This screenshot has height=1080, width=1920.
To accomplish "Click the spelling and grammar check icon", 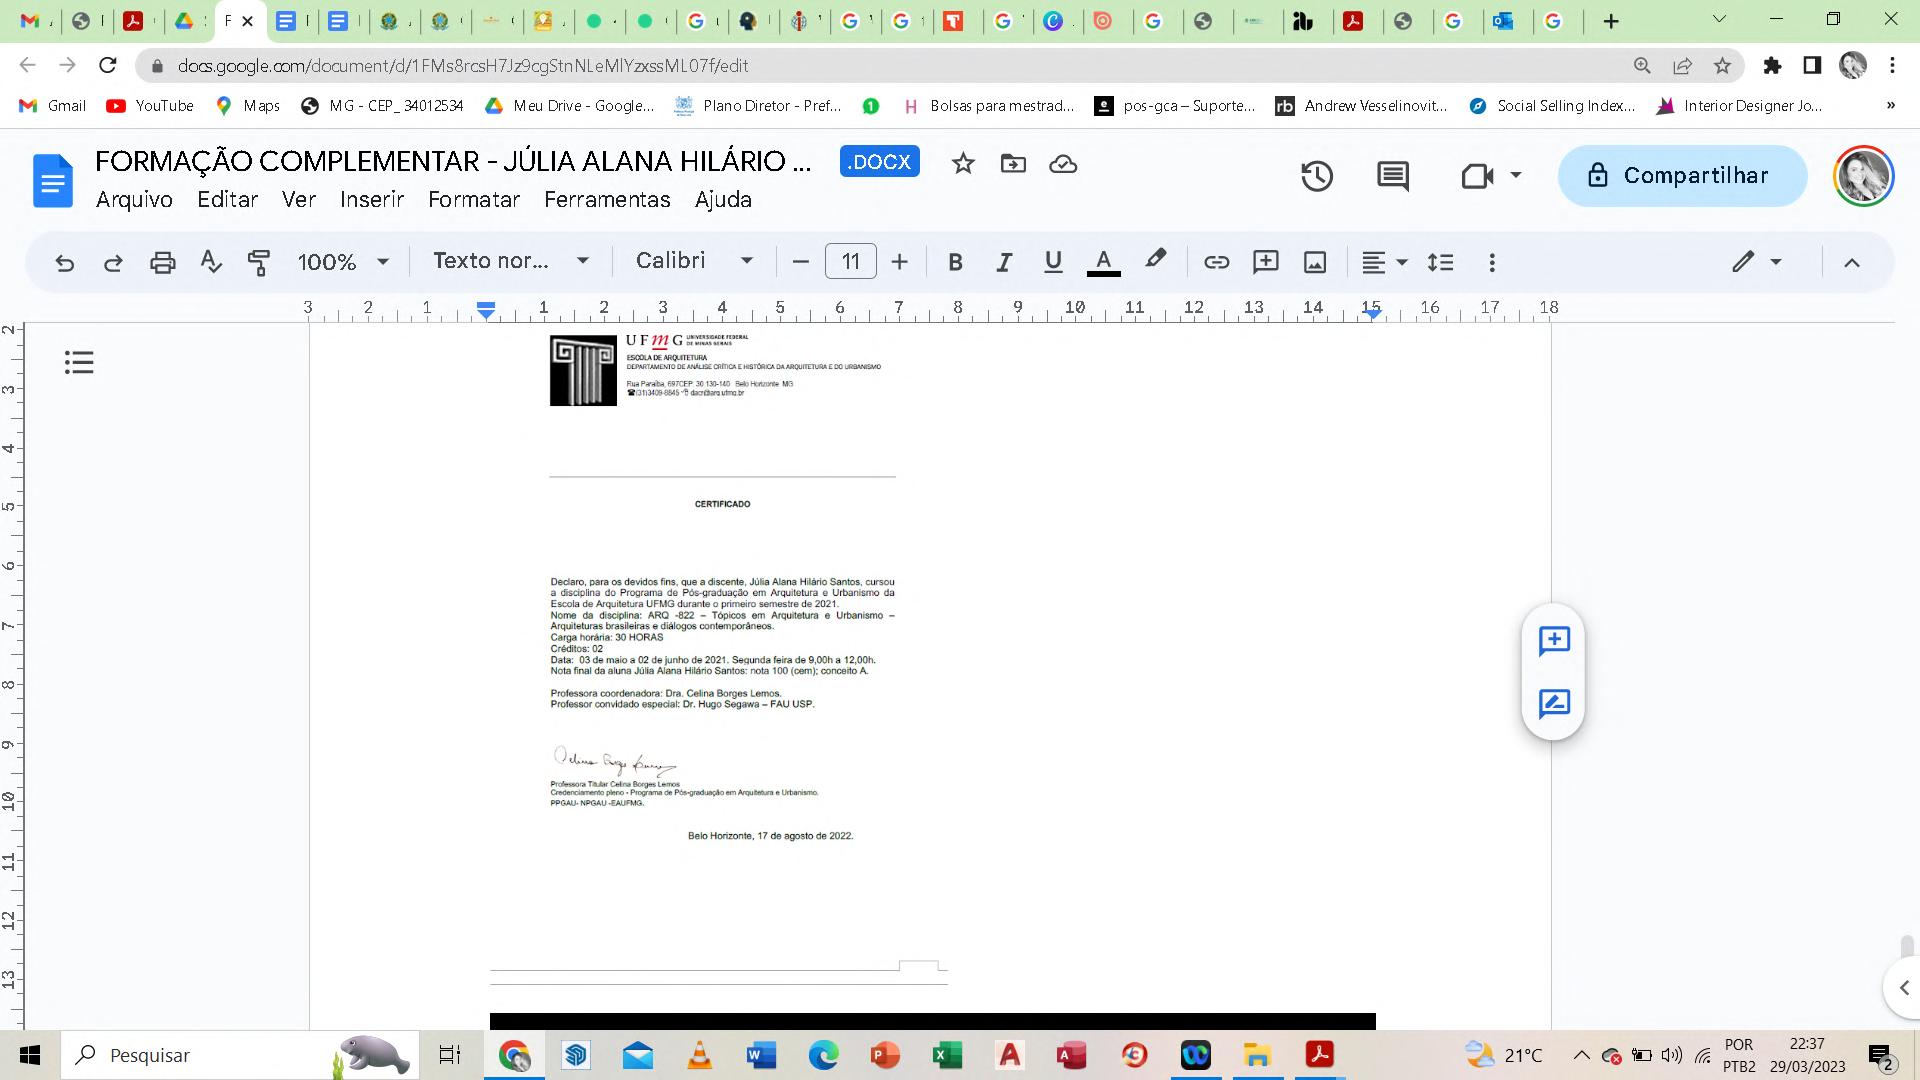I will [x=210, y=262].
